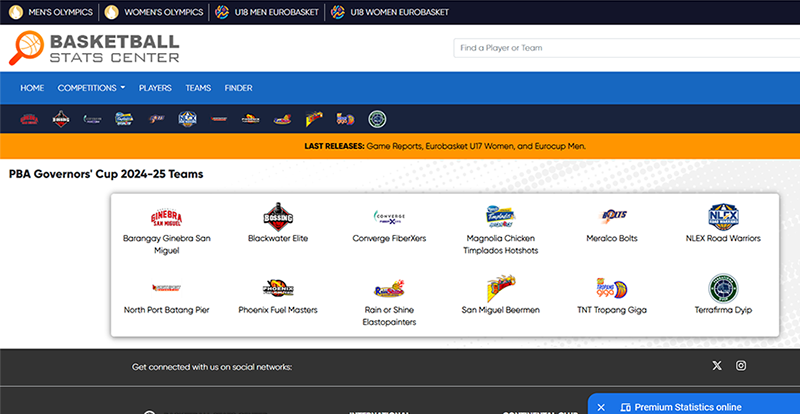This screenshot has width=800, height=414.
Task: Click Barangay Ginebra San Miguel team name
Action: pos(166,245)
